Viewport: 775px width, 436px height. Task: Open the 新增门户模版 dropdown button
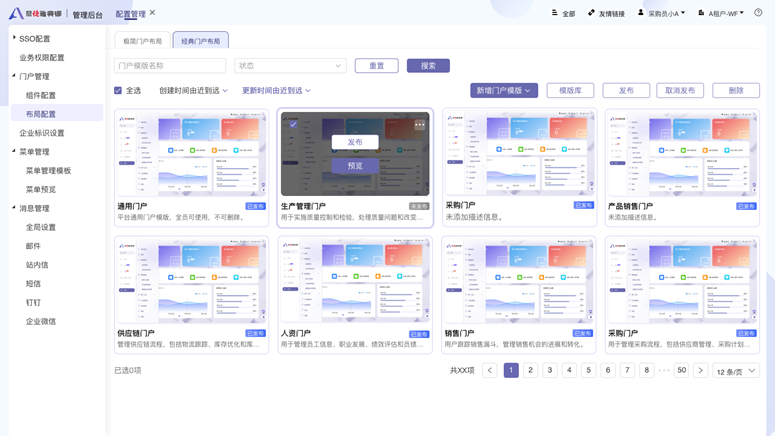[x=504, y=90]
